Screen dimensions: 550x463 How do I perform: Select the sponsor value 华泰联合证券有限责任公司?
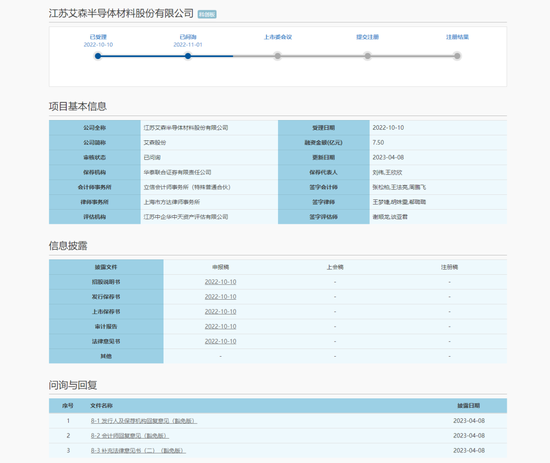177,172
